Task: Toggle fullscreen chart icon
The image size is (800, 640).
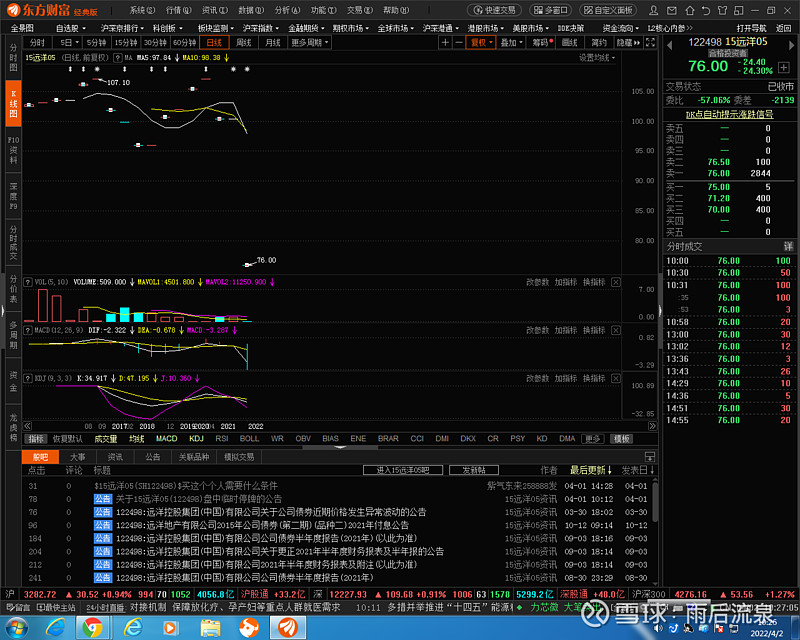Action: [x=651, y=42]
